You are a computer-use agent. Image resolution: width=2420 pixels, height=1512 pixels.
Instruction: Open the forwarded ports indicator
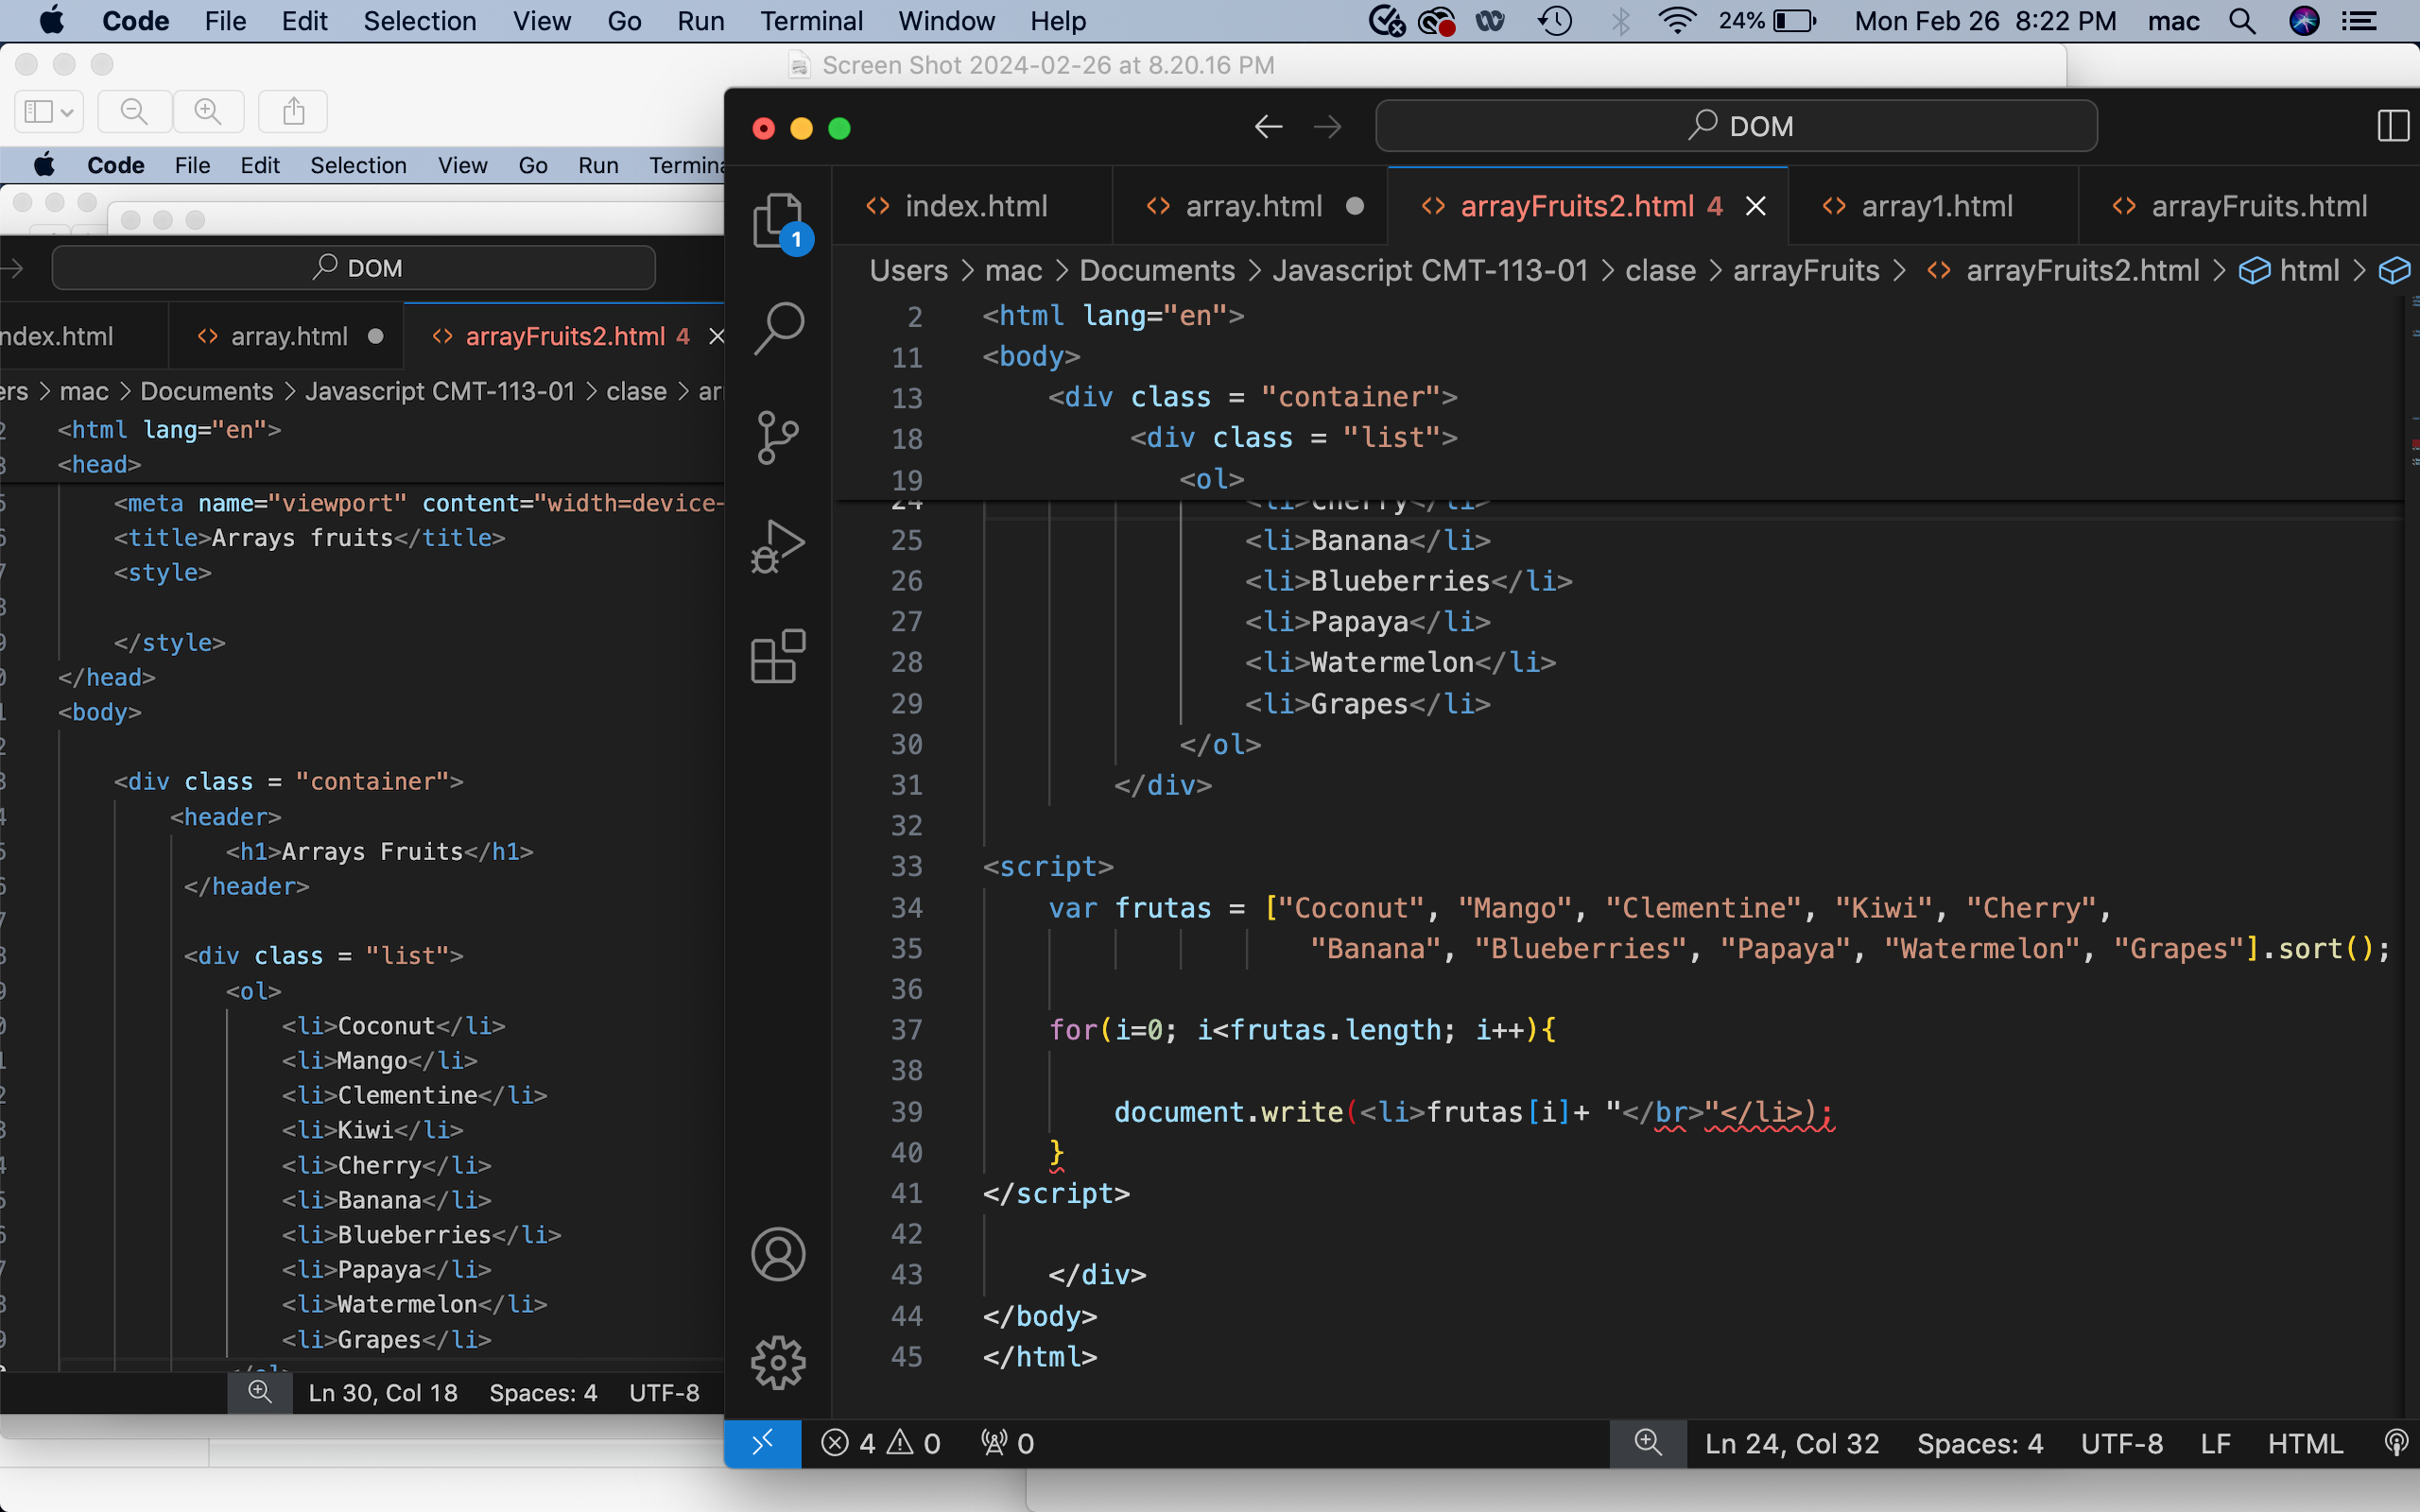1005,1442
